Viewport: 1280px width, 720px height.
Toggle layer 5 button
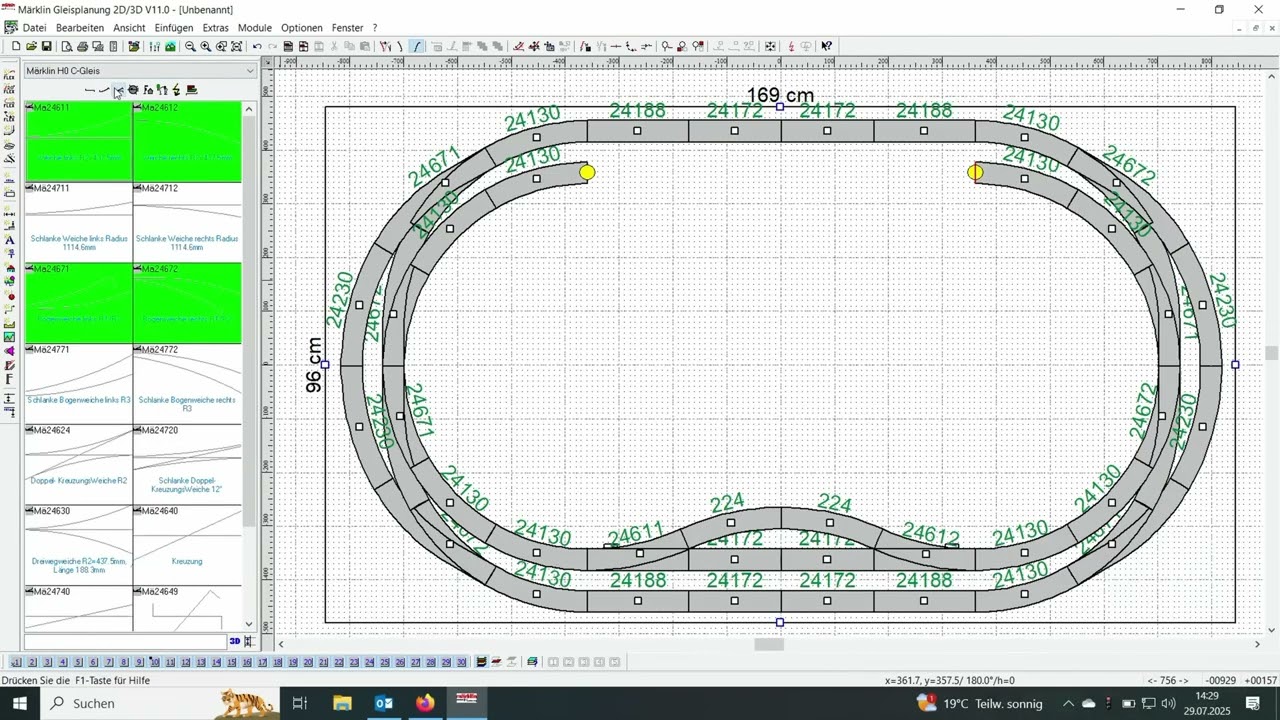pos(78,662)
